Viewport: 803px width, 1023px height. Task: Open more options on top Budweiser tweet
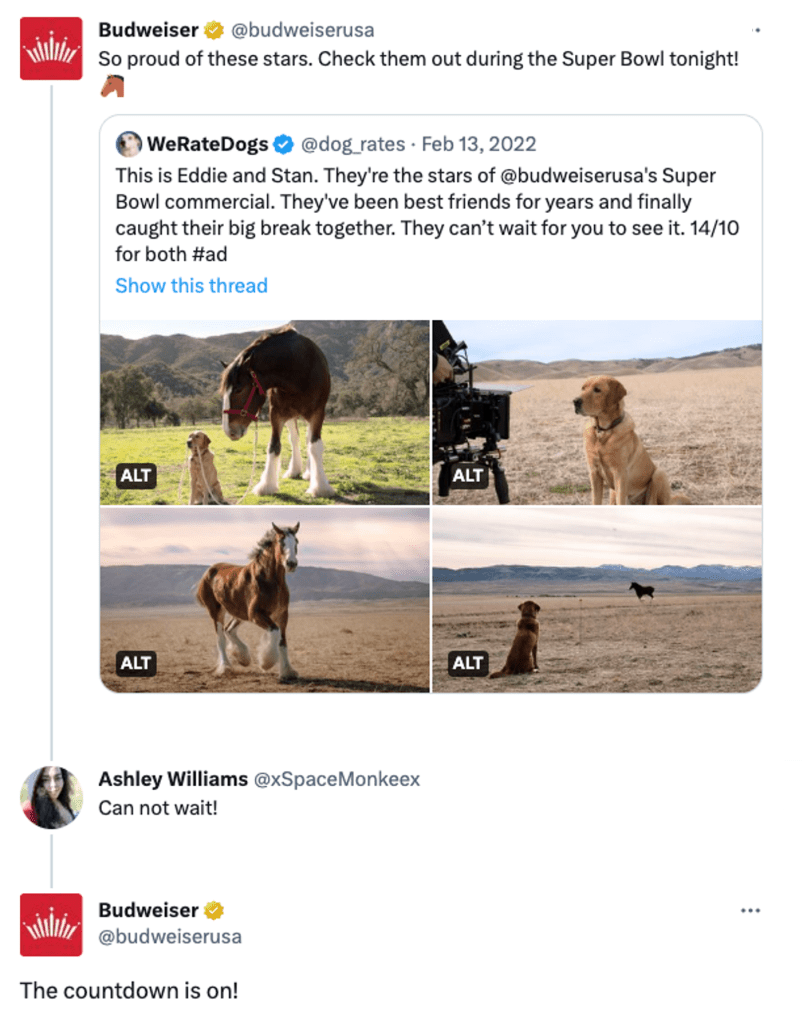click(x=756, y=31)
